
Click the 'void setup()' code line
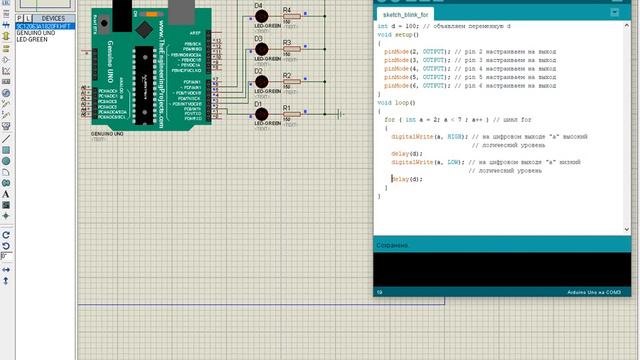pos(398,35)
